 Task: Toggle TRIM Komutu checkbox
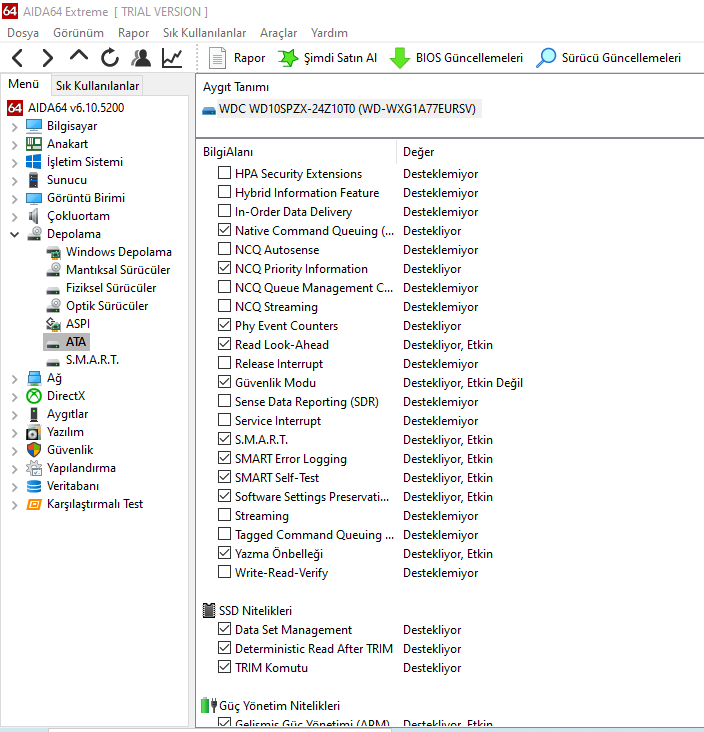(225, 667)
